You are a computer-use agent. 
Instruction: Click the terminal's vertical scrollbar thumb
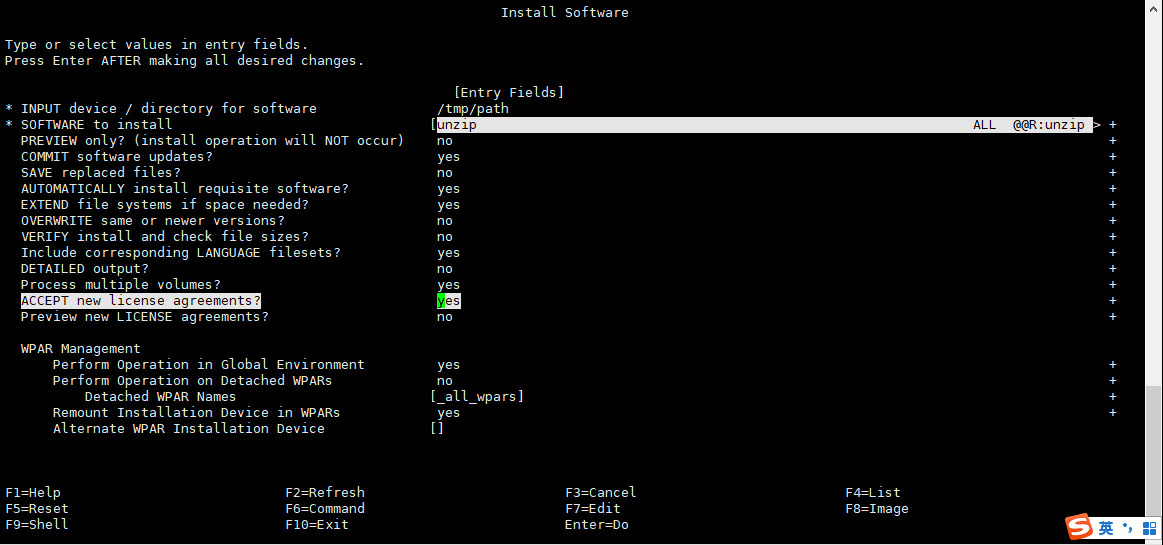(x=1153, y=449)
